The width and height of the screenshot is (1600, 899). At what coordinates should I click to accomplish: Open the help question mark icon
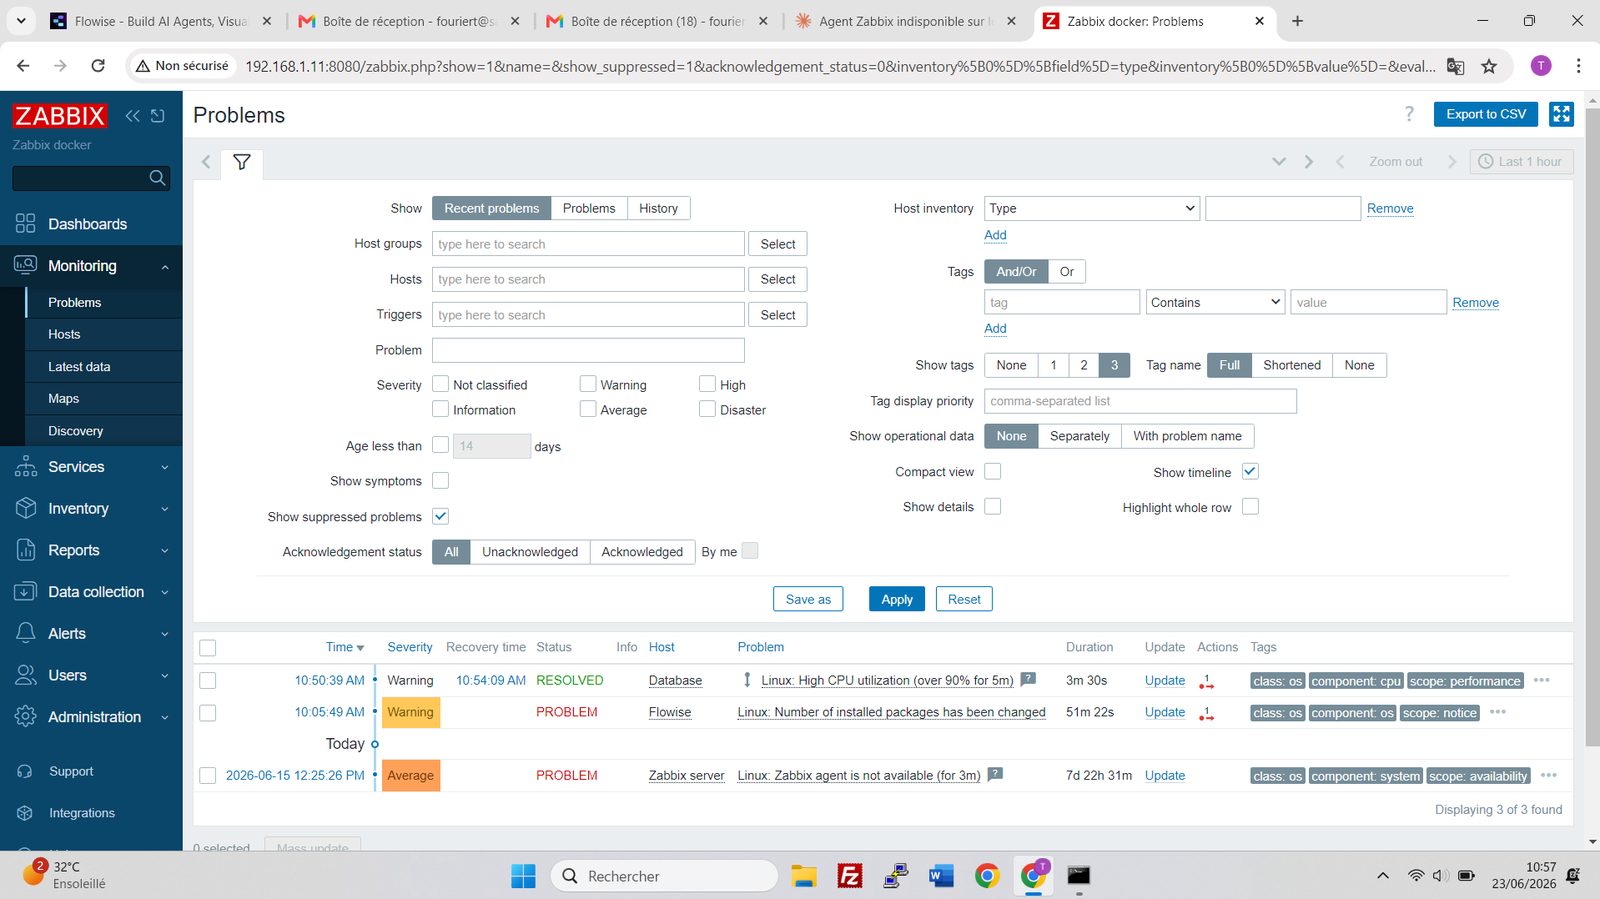1409,114
